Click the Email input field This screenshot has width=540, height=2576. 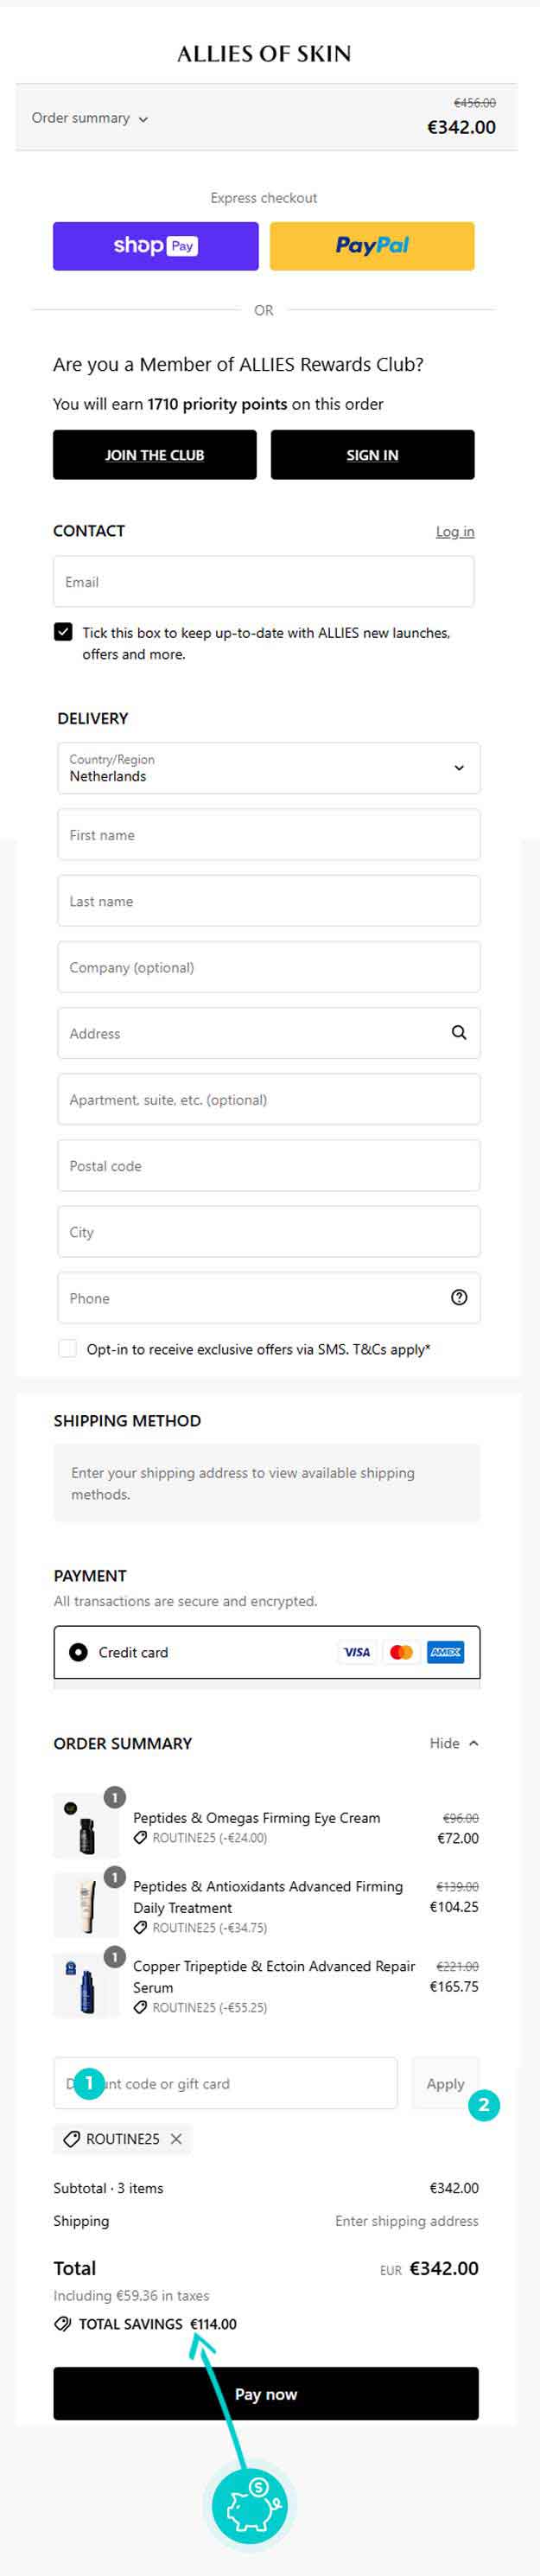(263, 582)
